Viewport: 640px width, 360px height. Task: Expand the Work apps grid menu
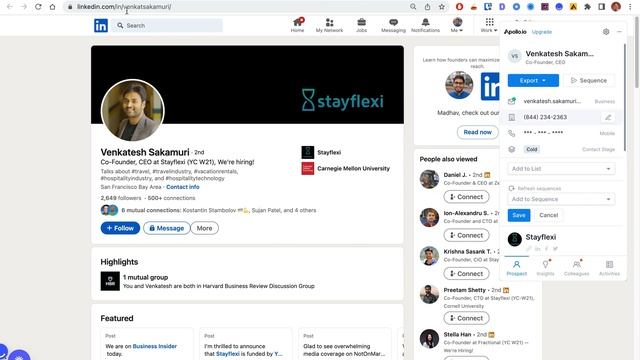click(x=489, y=25)
